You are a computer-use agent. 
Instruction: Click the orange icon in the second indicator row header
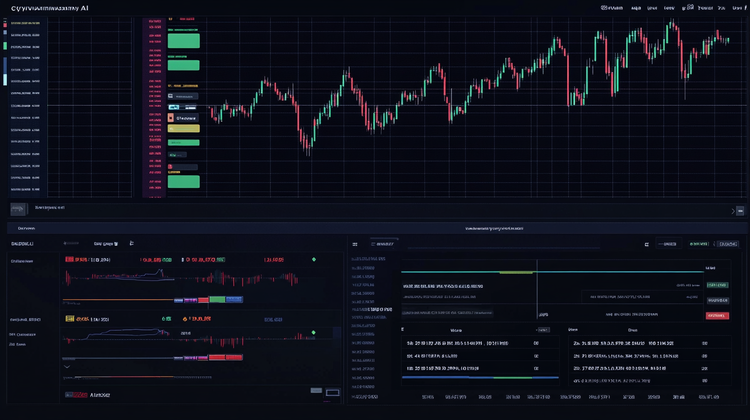[x=185, y=319]
